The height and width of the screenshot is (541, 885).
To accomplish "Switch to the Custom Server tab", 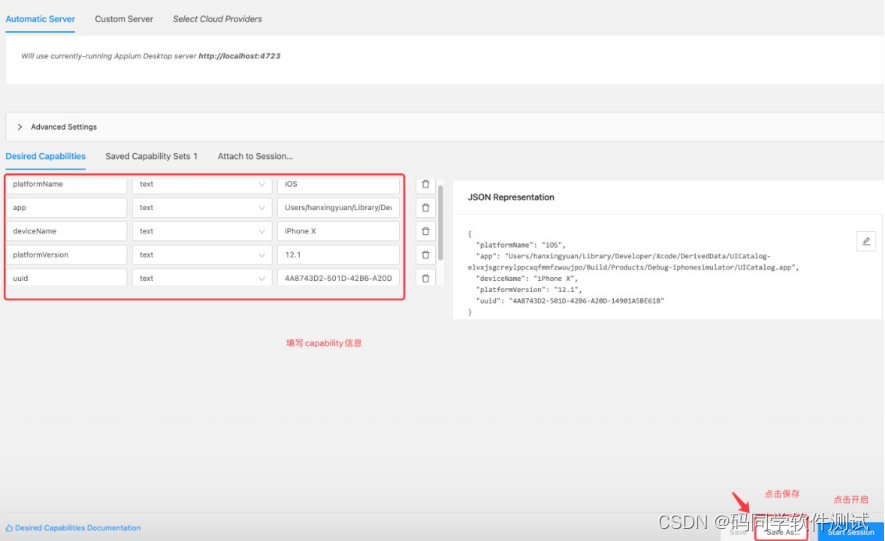I will [124, 19].
